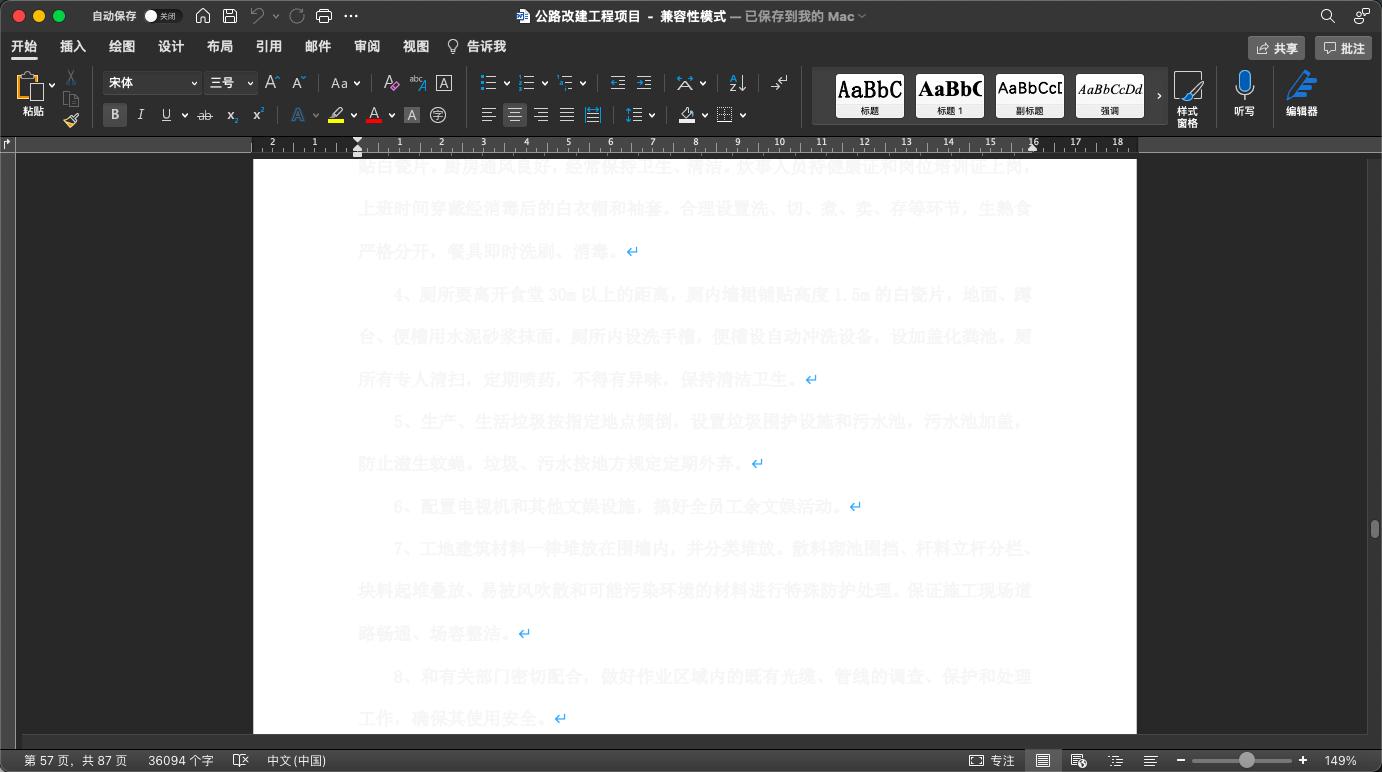Expand the font size dropdown

(250, 83)
